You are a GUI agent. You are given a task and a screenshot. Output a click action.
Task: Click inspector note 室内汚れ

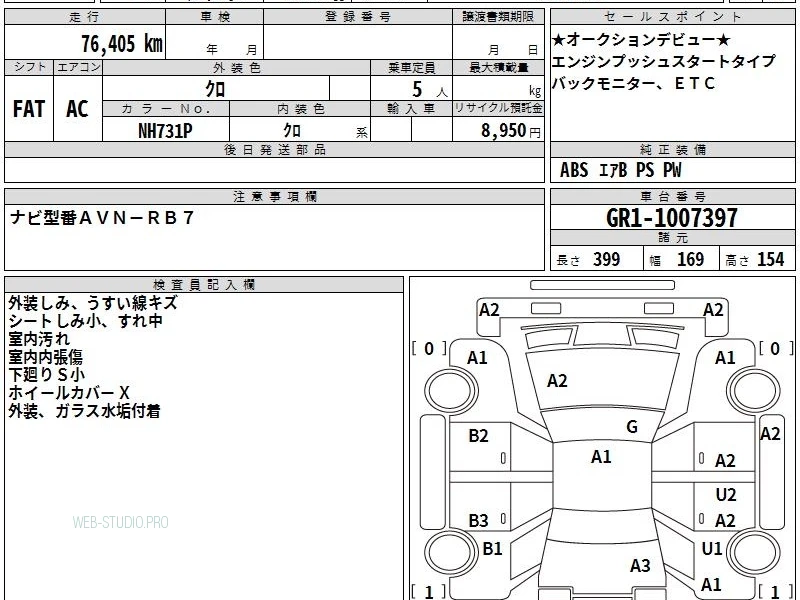click(x=39, y=338)
